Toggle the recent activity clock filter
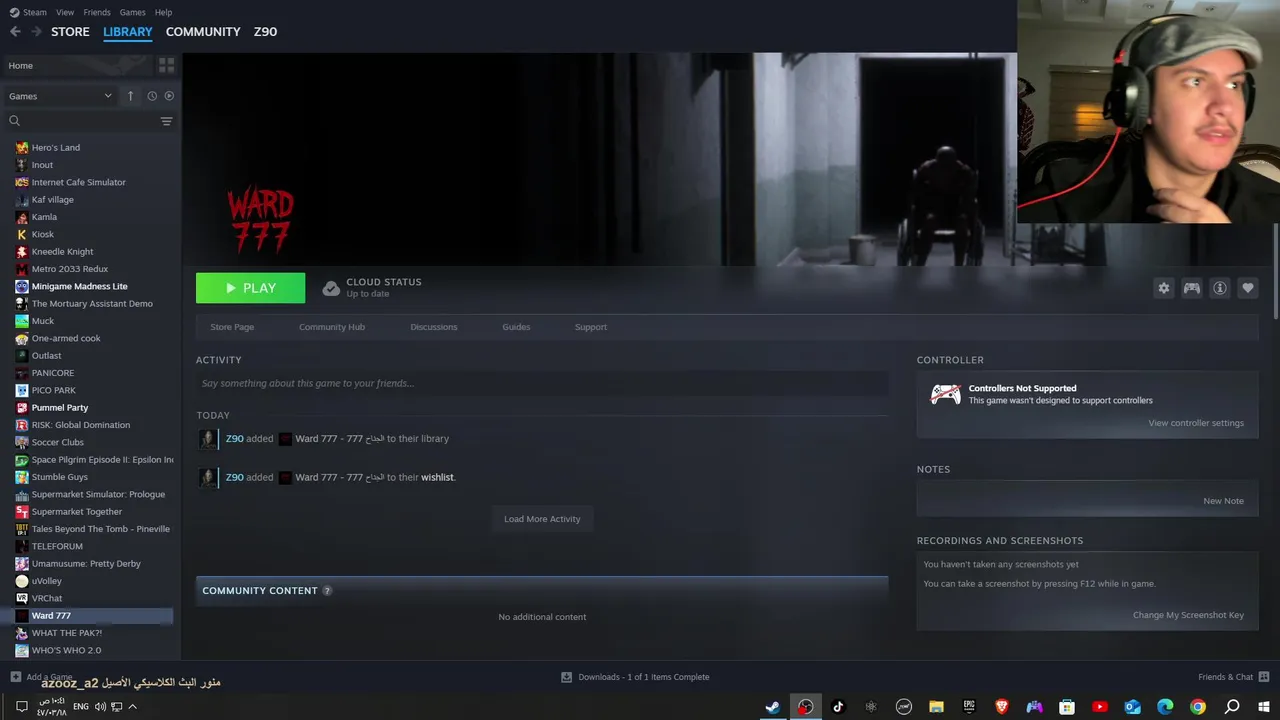1280x720 pixels. tap(152, 96)
